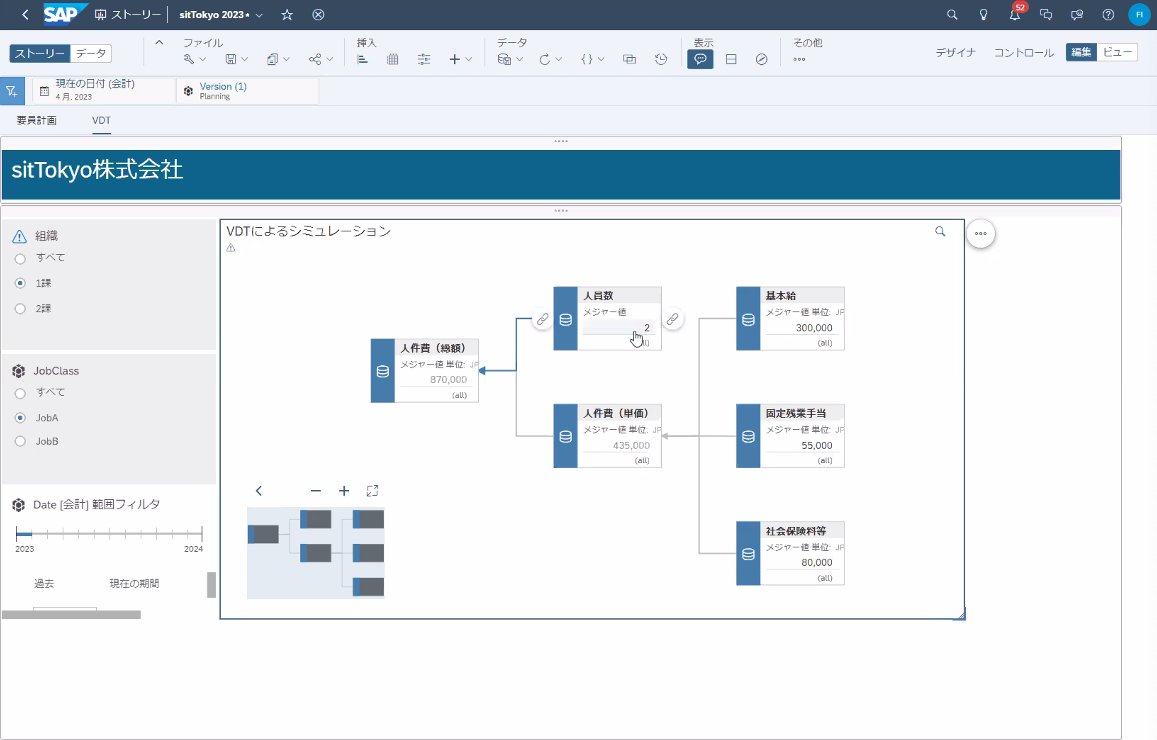
Task: Open the add story filter icon
Action: [12, 91]
